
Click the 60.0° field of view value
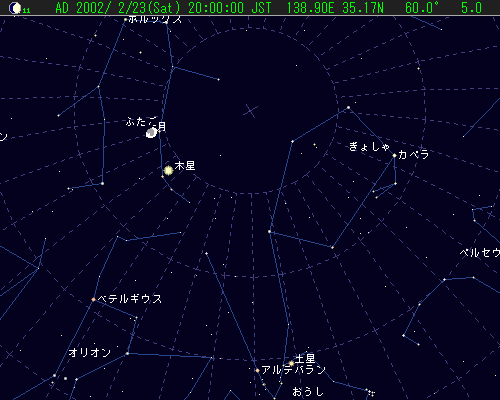pos(422,8)
